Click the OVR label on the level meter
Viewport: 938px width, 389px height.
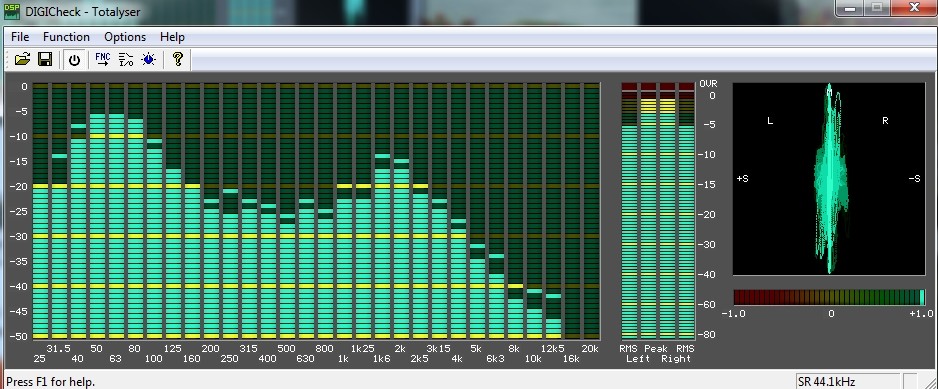(x=708, y=84)
